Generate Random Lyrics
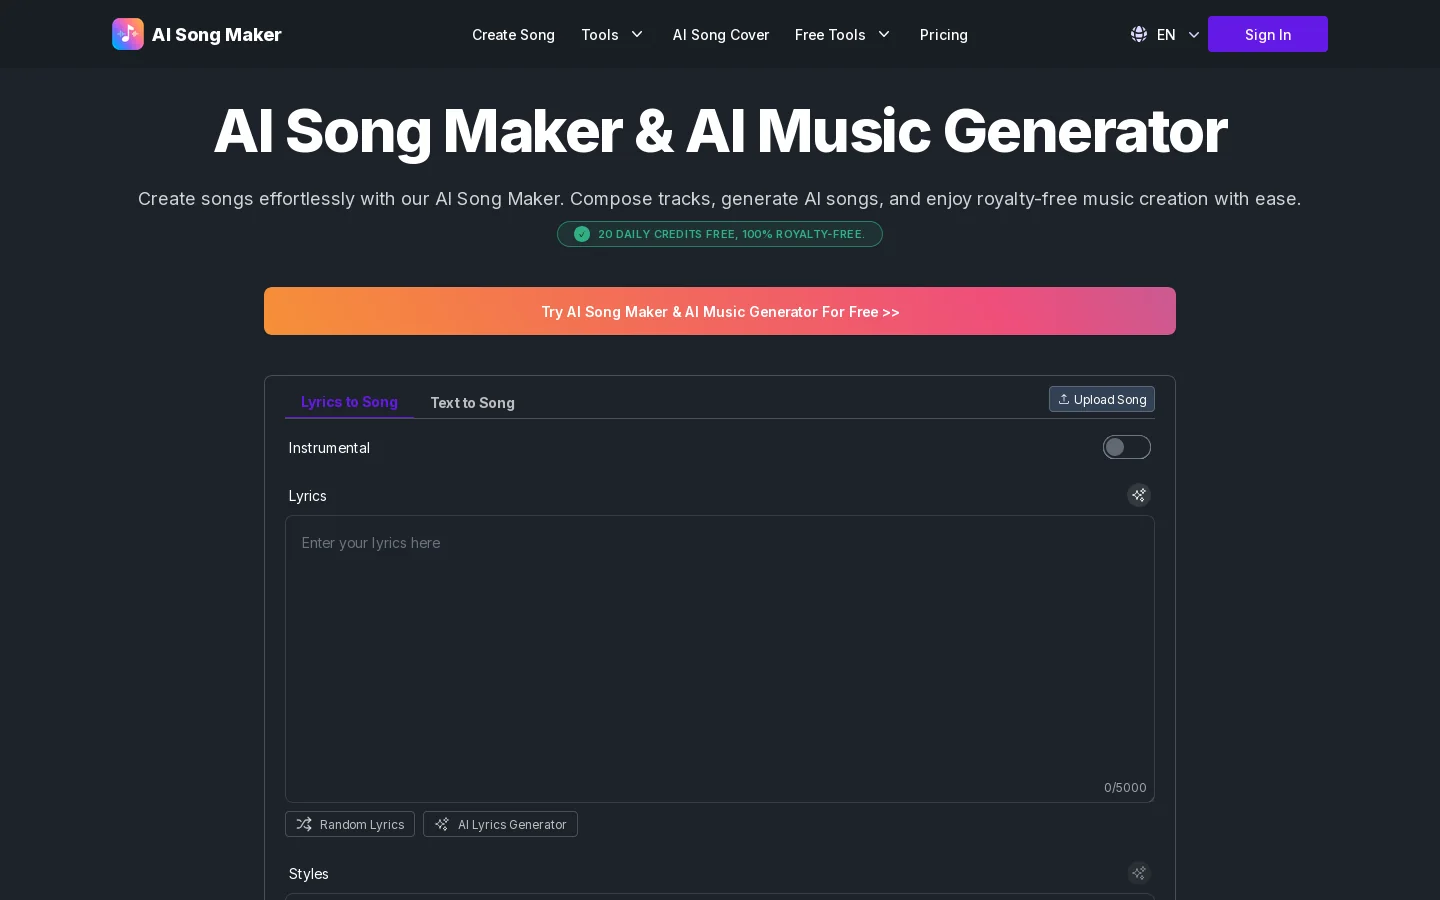This screenshot has width=1440, height=900. (x=350, y=824)
